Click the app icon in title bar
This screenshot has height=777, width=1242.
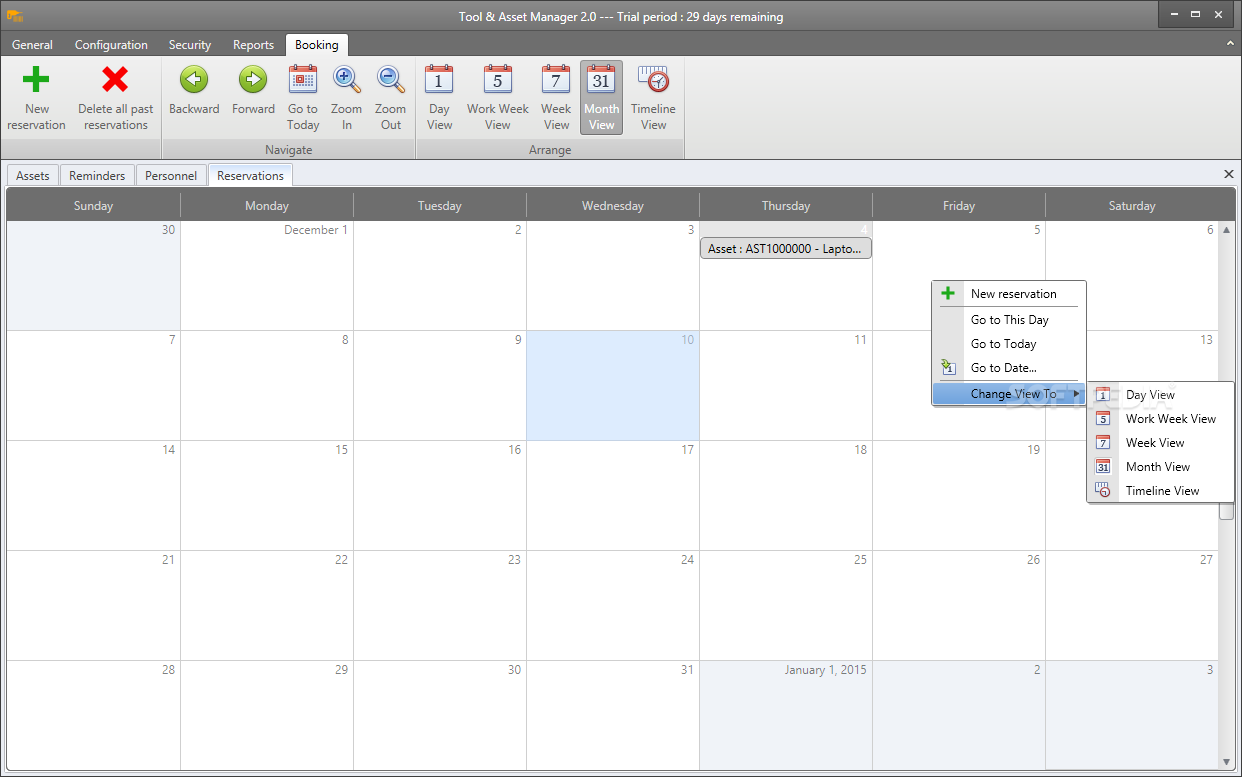tap(15, 16)
